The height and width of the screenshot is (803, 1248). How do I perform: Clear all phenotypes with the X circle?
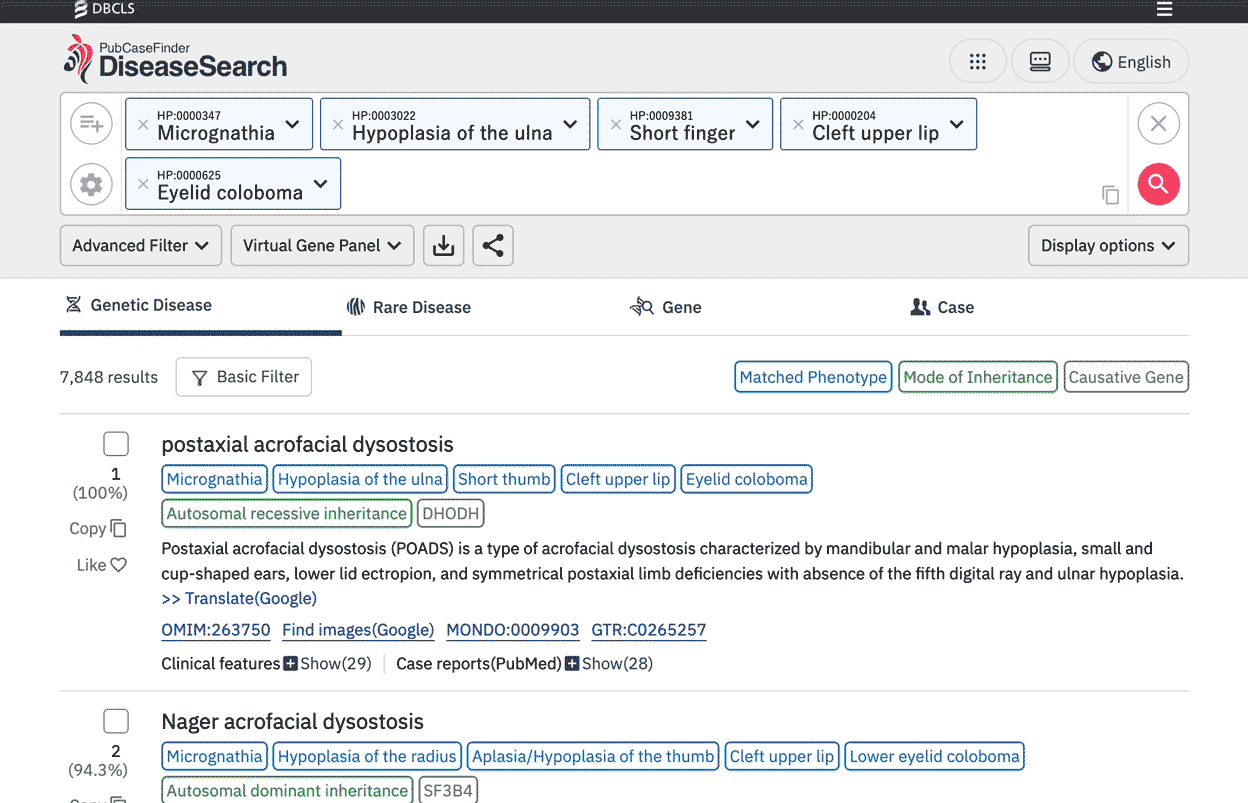click(1158, 124)
